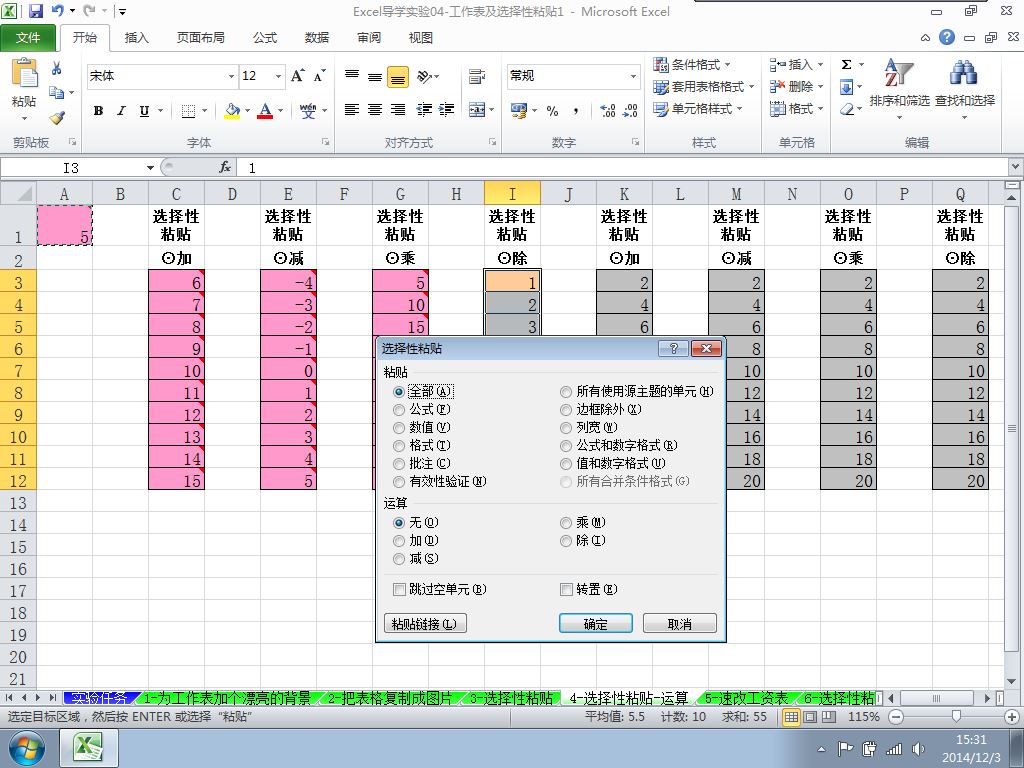Click the 确定 button
Screen dimensions: 1024x768
[596, 624]
